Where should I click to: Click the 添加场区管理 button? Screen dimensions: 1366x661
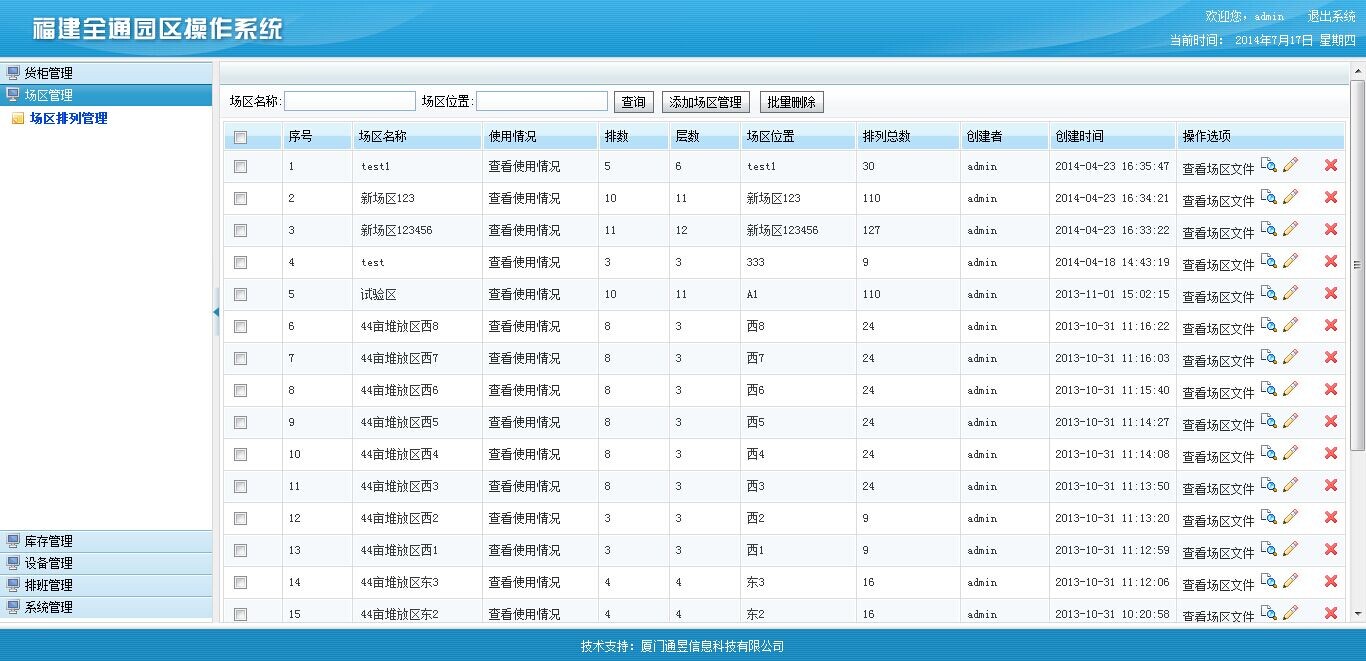[x=705, y=102]
